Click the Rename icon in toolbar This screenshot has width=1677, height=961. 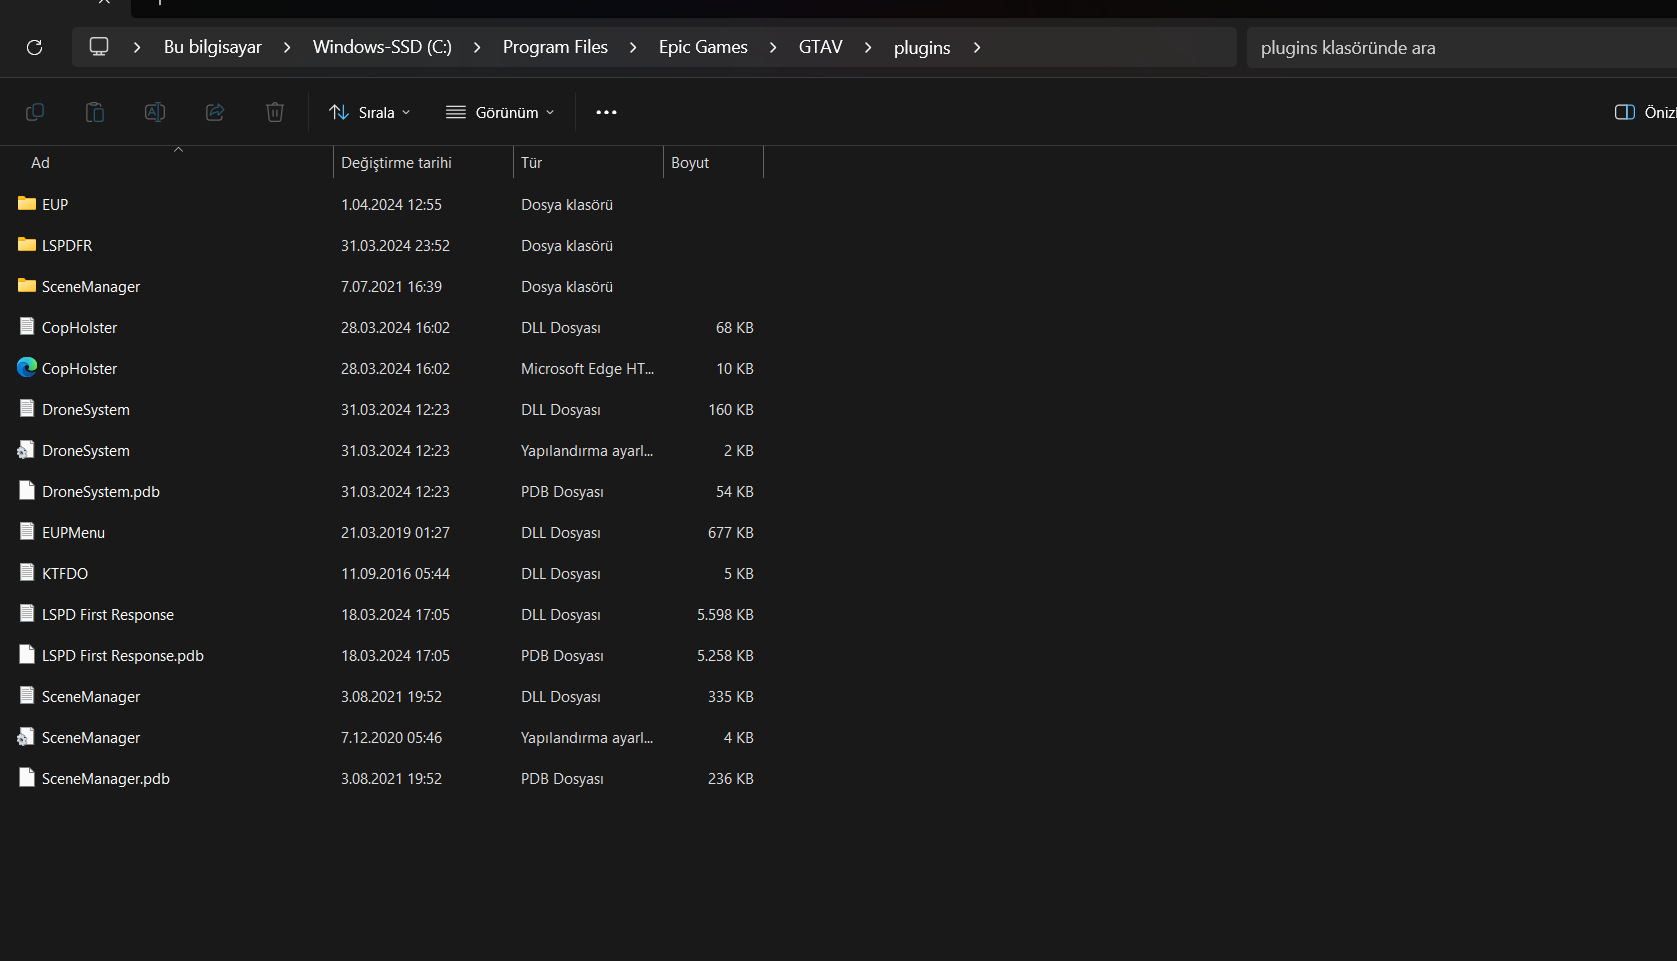click(x=155, y=112)
